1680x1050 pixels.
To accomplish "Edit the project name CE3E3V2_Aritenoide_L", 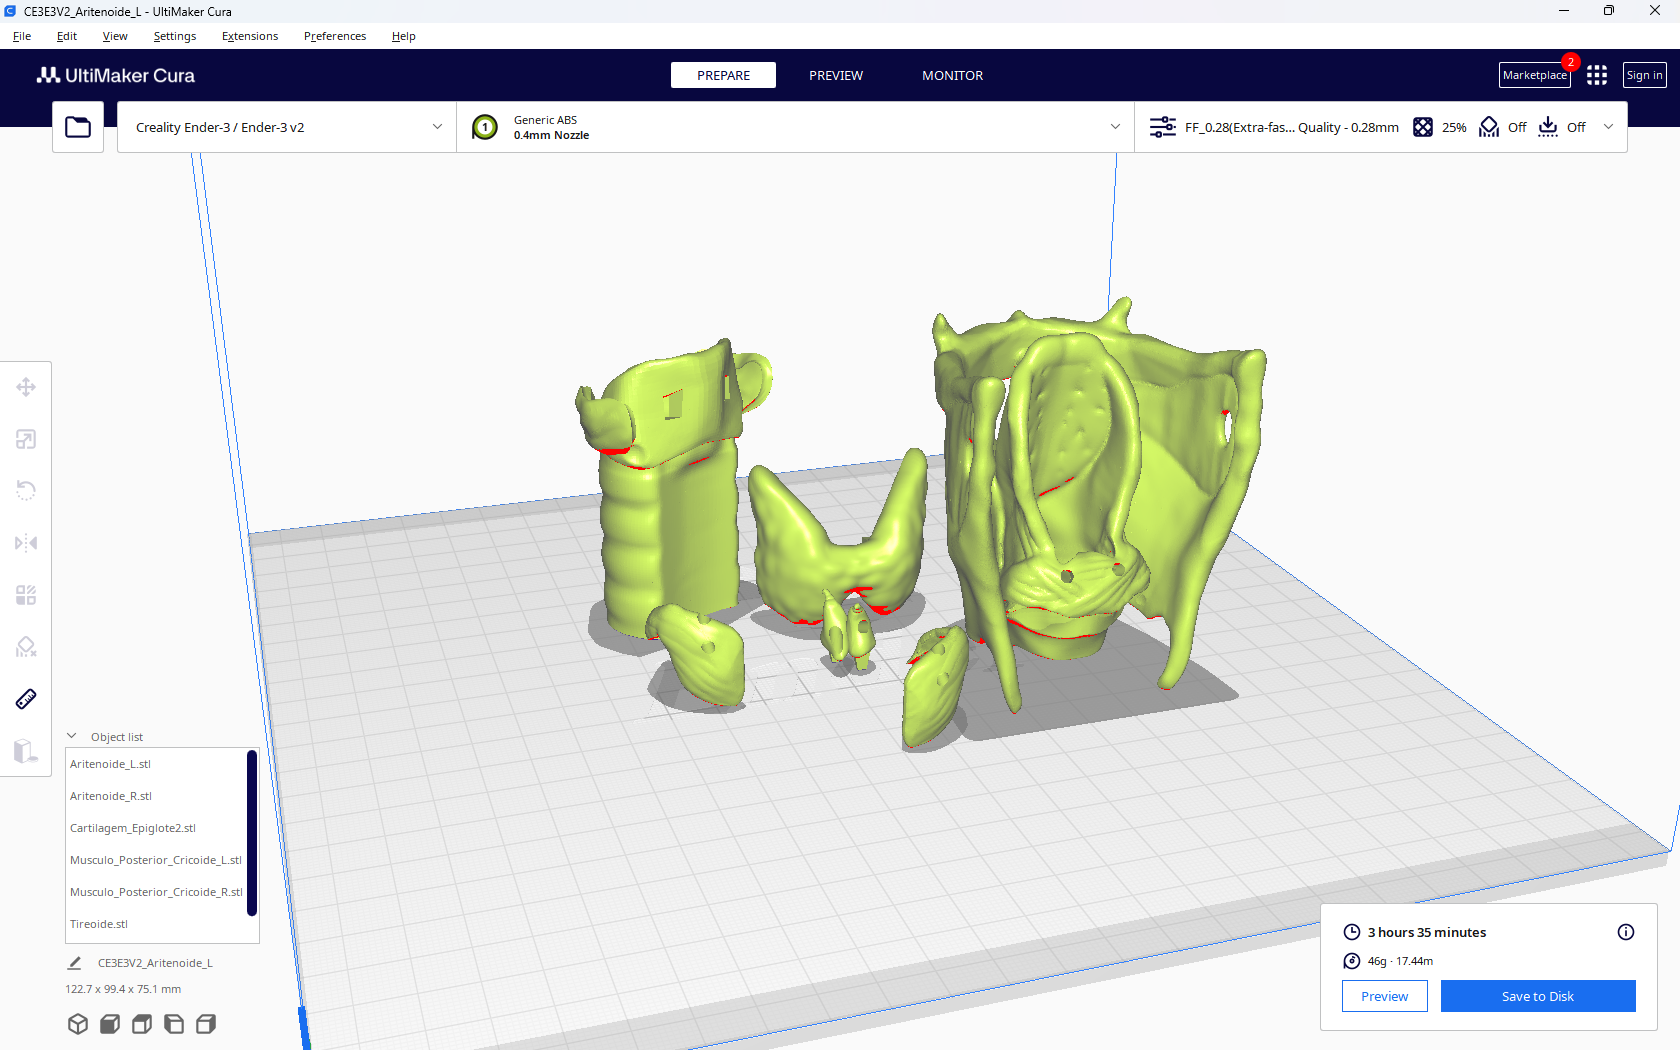I will click(155, 963).
